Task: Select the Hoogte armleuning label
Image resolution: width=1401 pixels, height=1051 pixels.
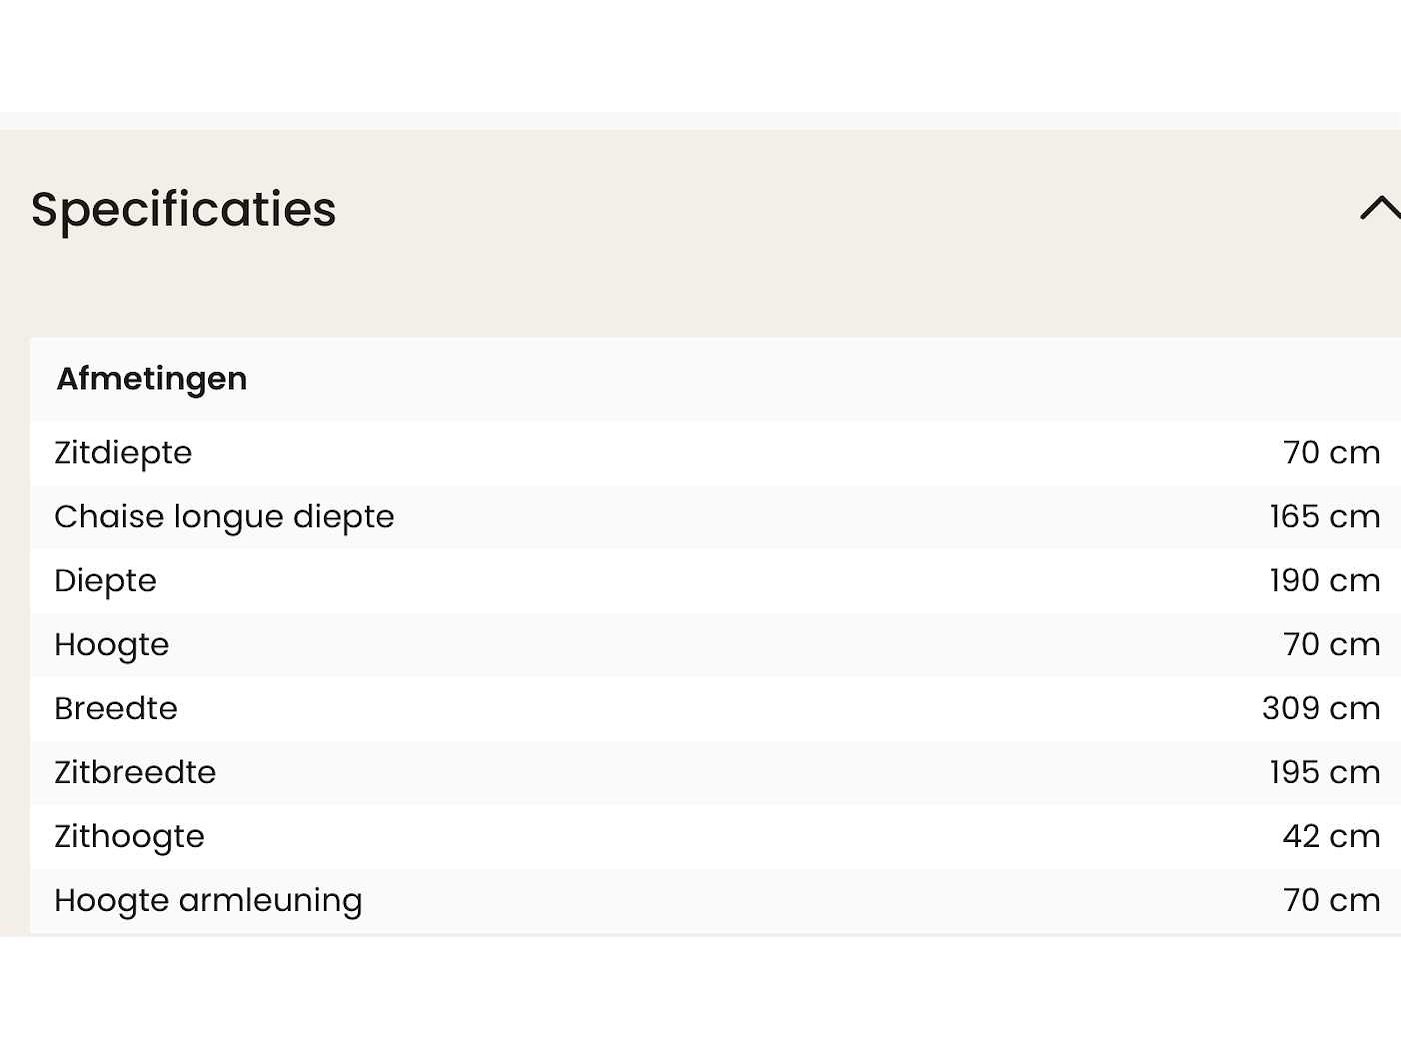Action: coord(208,901)
